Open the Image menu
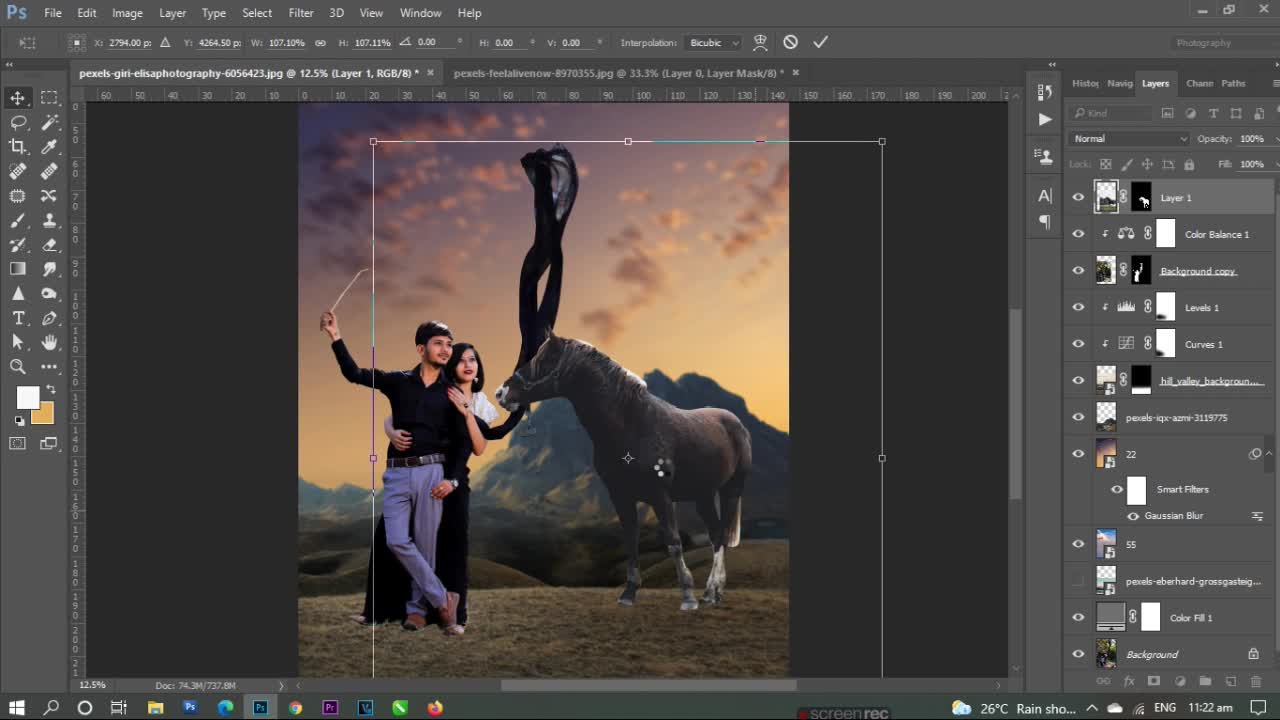The height and width of the screenshot is (720, 1280). (127, 13)
